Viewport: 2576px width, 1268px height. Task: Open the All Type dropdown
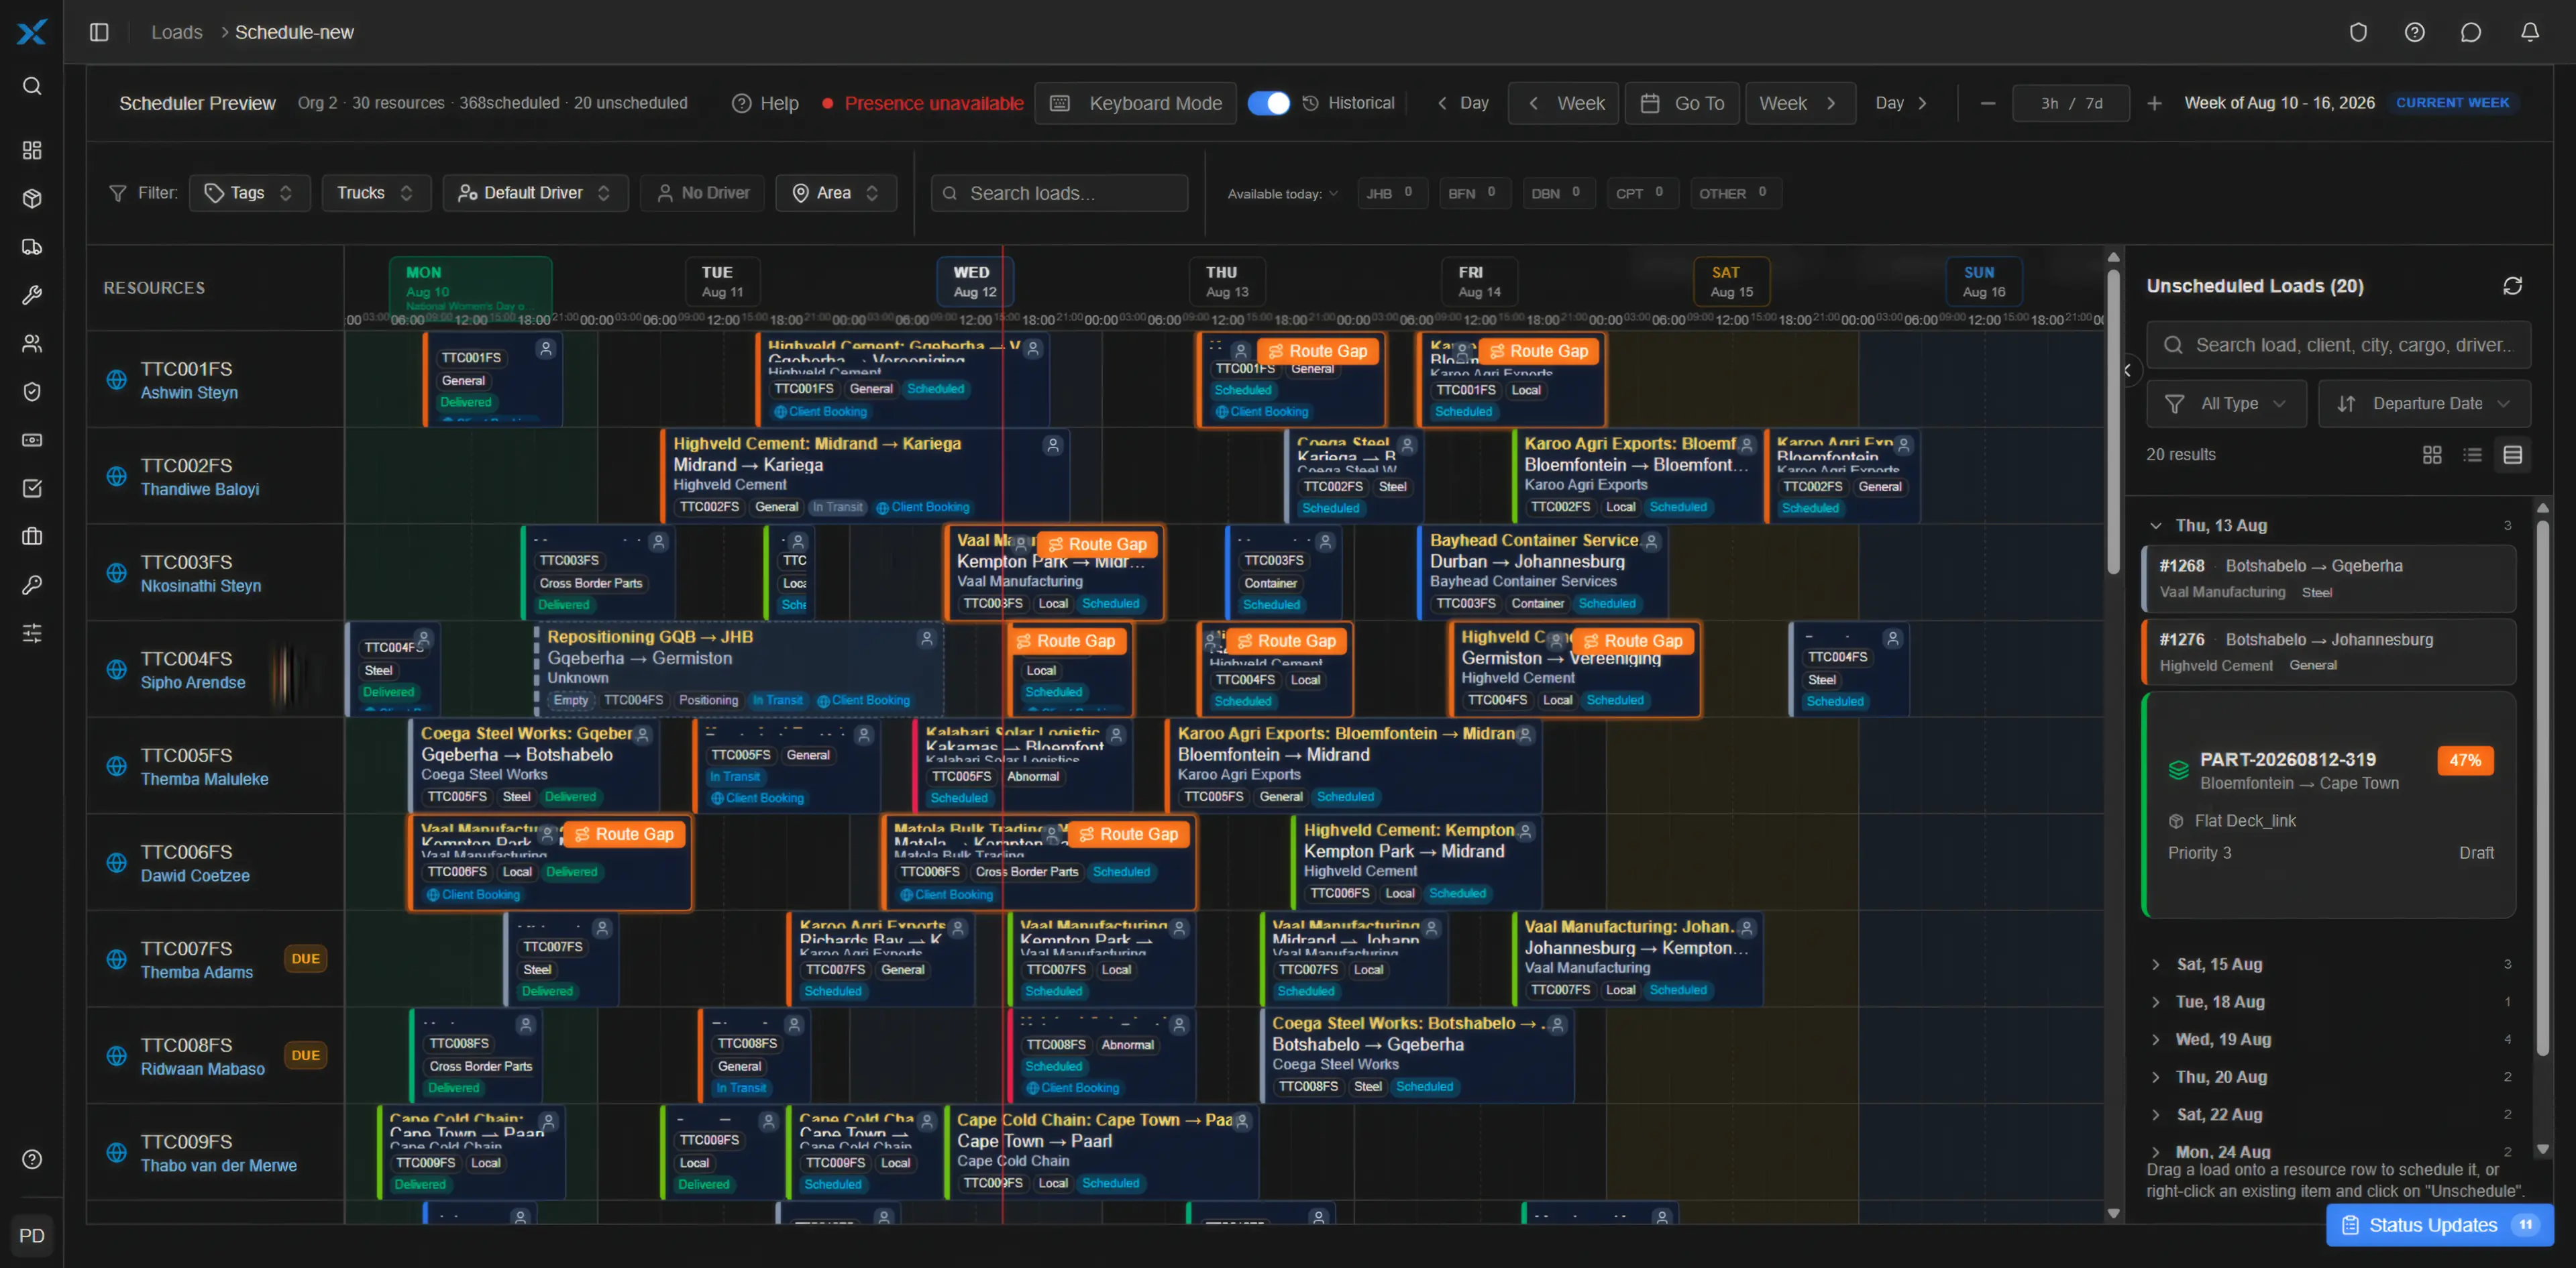point(2226,404)
